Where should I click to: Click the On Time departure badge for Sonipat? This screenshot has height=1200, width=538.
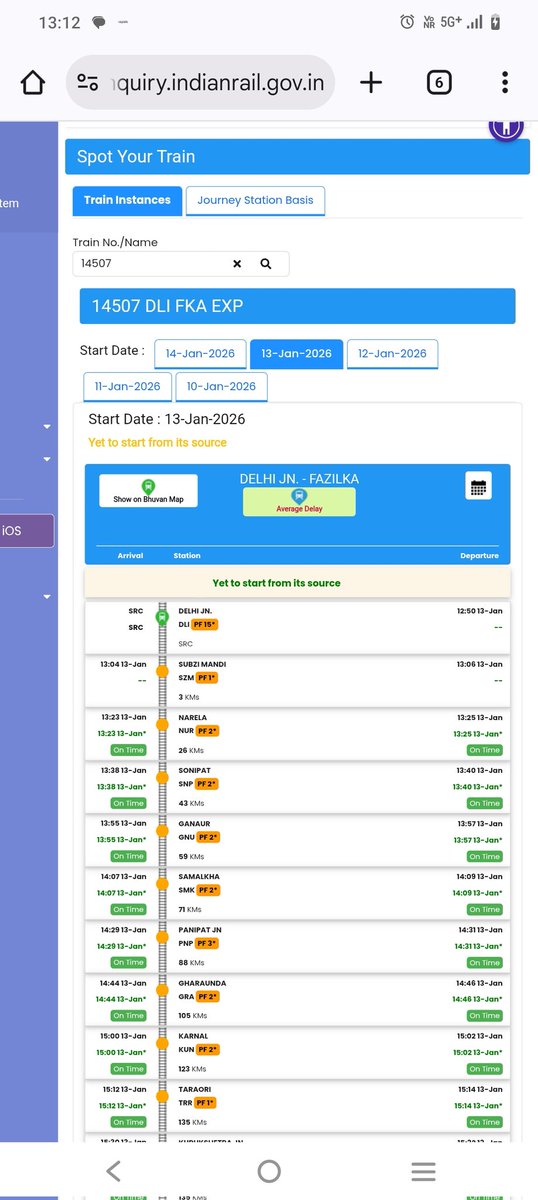pos(484,803)
